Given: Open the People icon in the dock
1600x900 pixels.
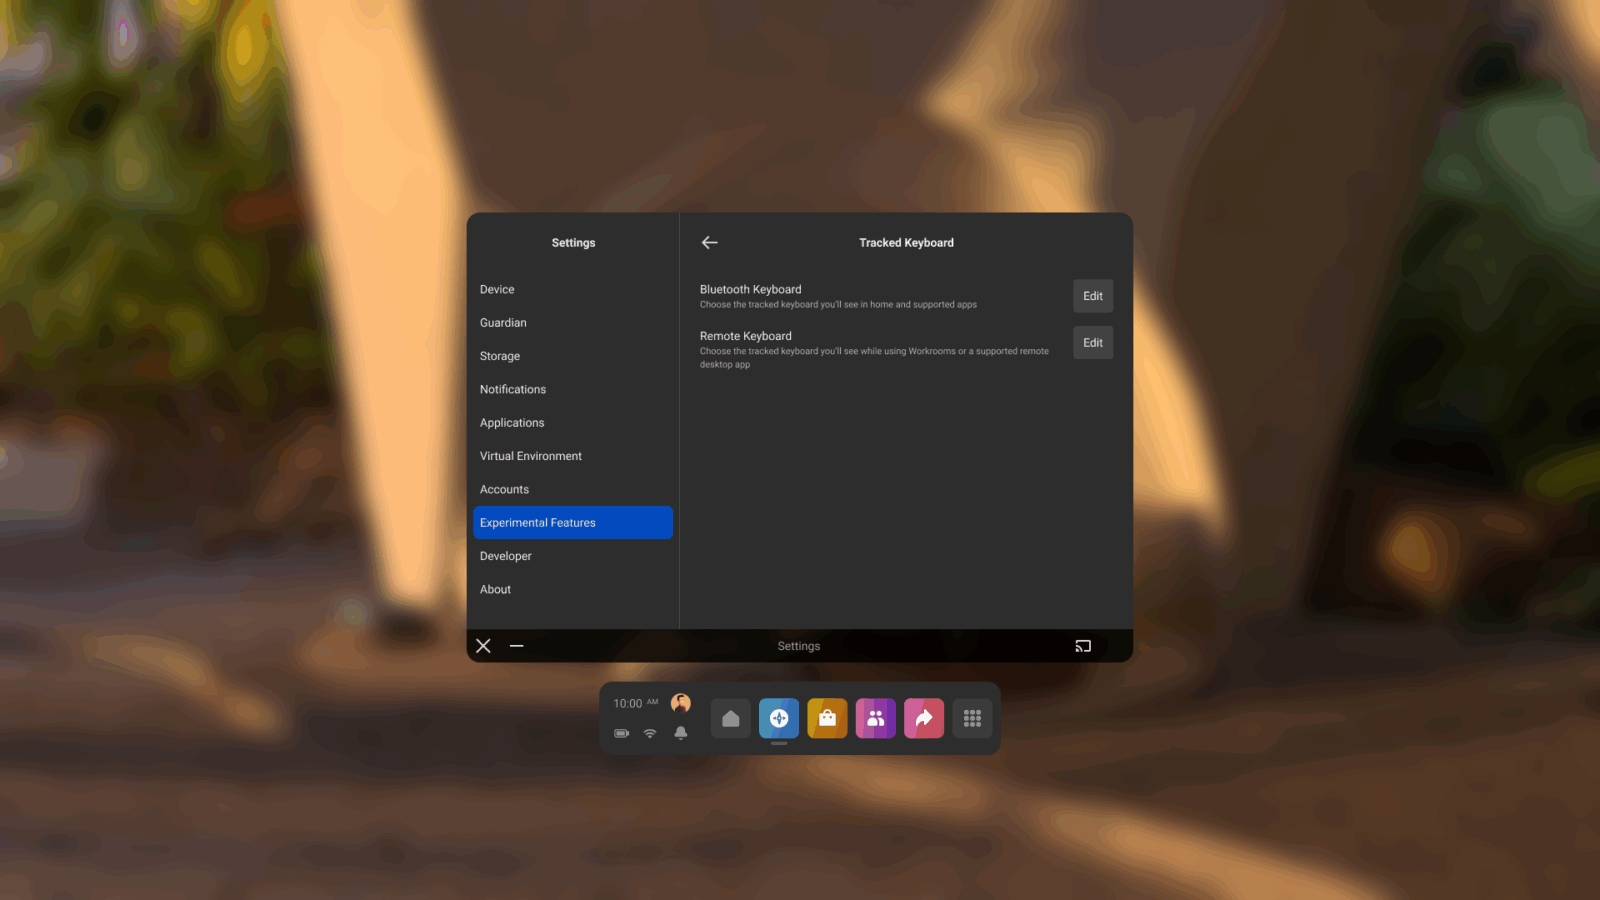Looking at the screenshot, I should [875, 719].
